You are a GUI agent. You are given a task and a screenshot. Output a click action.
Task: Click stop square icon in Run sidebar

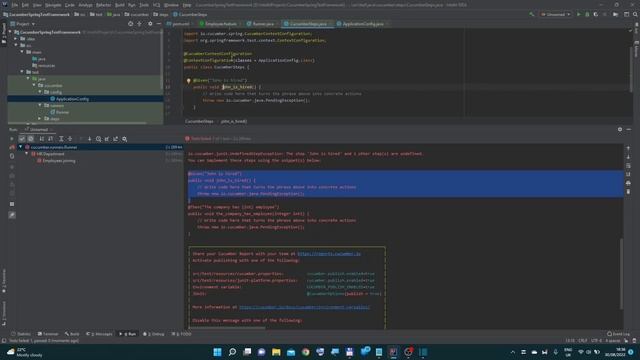pos(12,204)
